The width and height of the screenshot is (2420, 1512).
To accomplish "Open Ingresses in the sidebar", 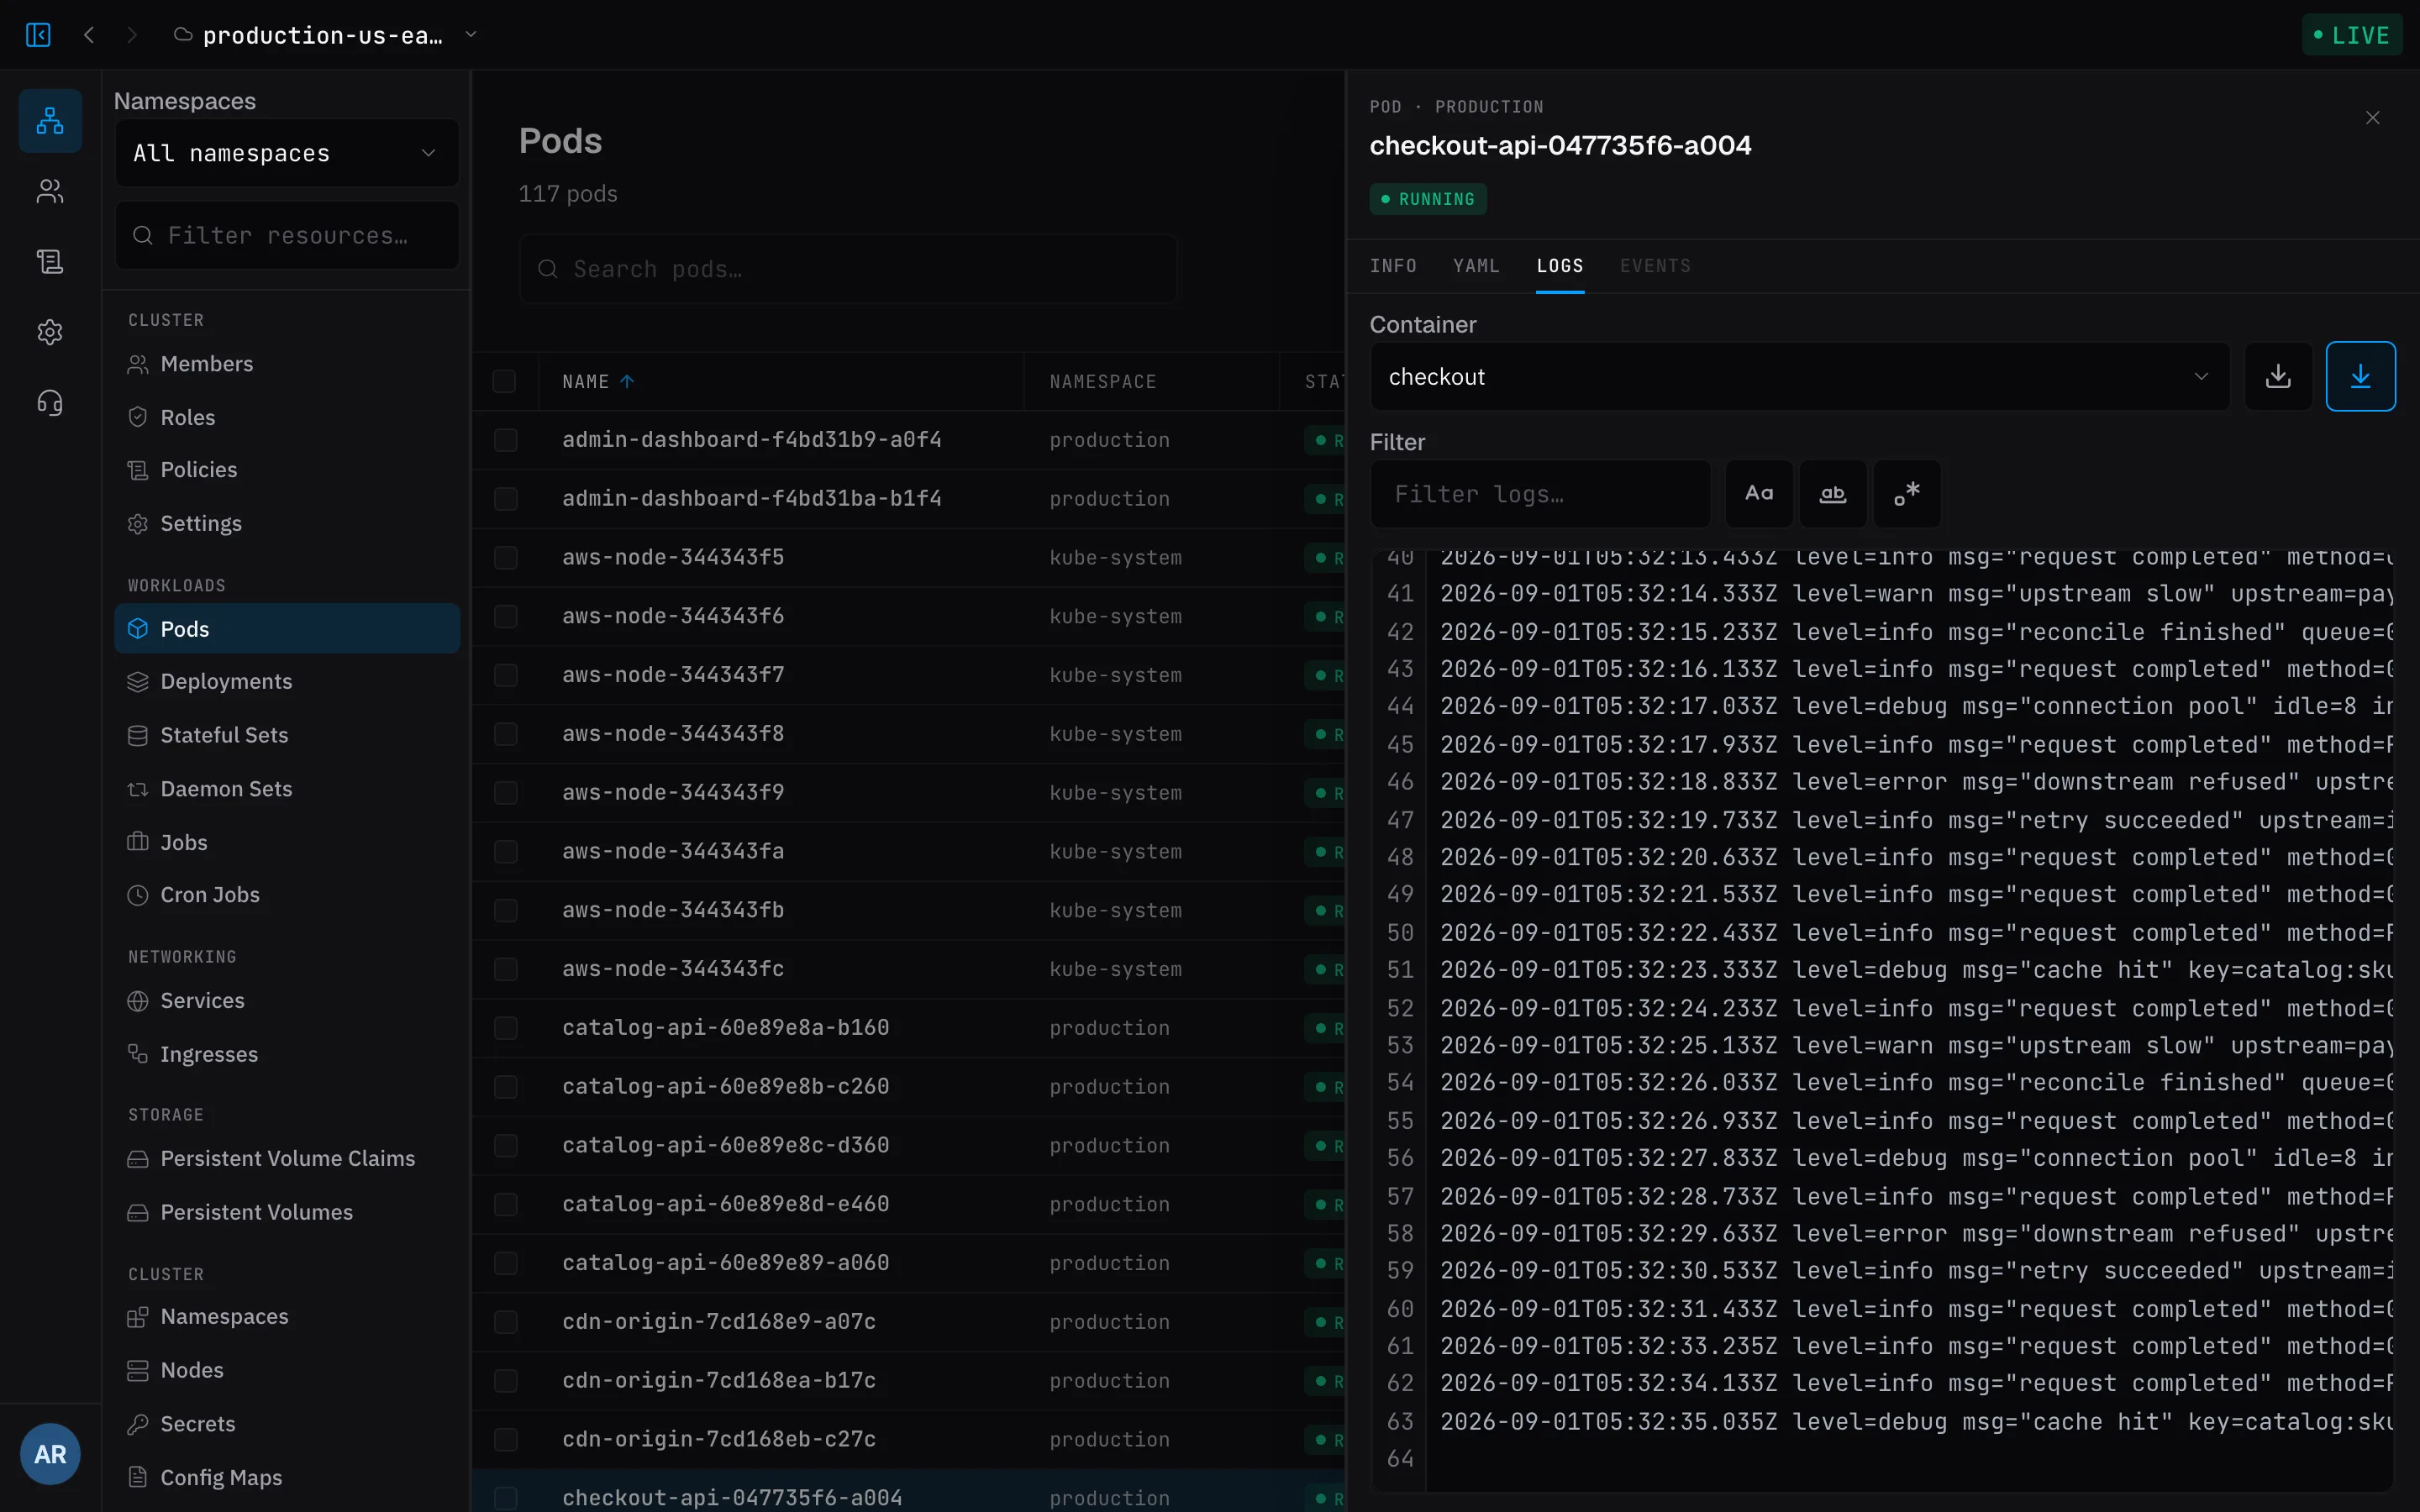I will pyautogui.click(x=287, y=1055).
